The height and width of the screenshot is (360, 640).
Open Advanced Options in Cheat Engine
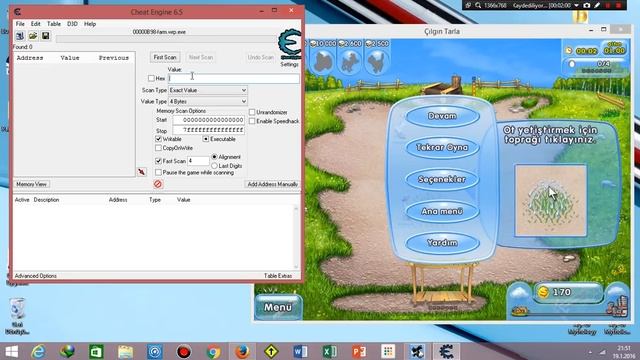coord(36,276)
